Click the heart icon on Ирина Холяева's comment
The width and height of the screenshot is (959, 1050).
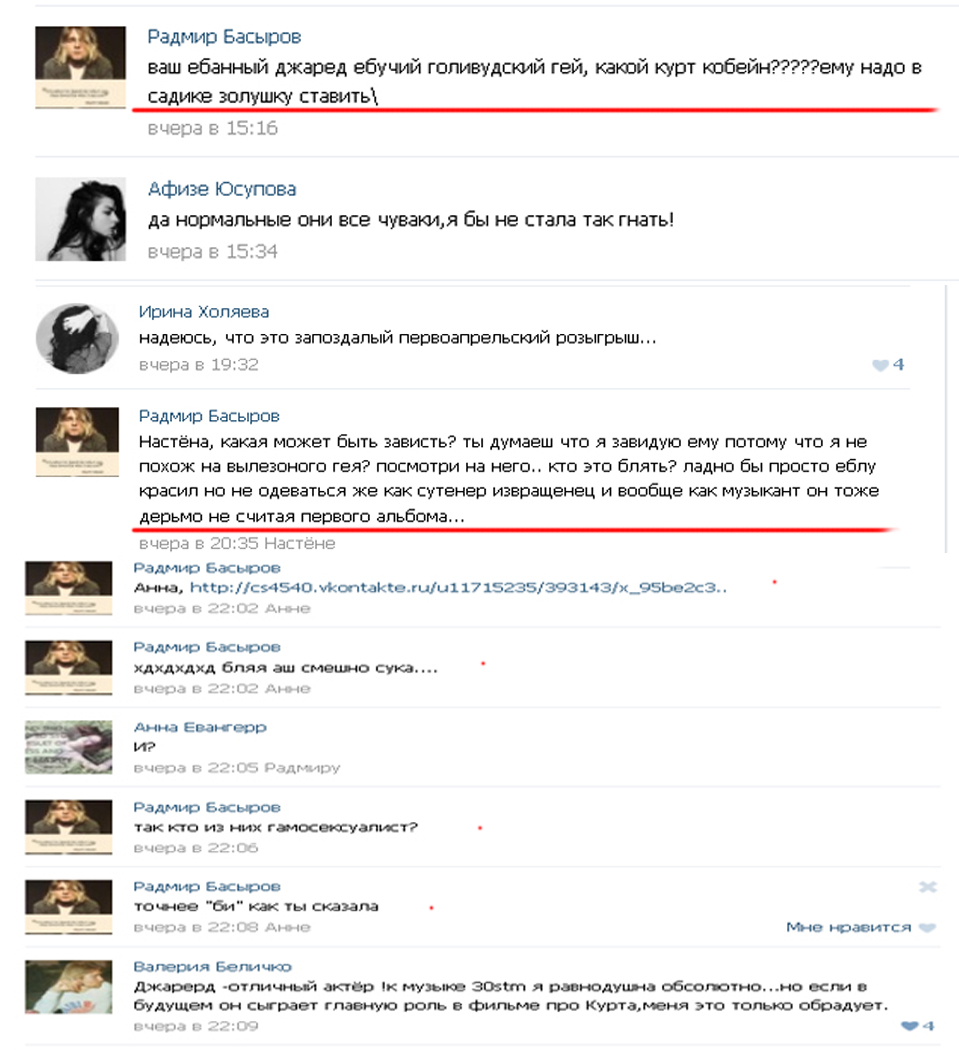click(880, 365)
